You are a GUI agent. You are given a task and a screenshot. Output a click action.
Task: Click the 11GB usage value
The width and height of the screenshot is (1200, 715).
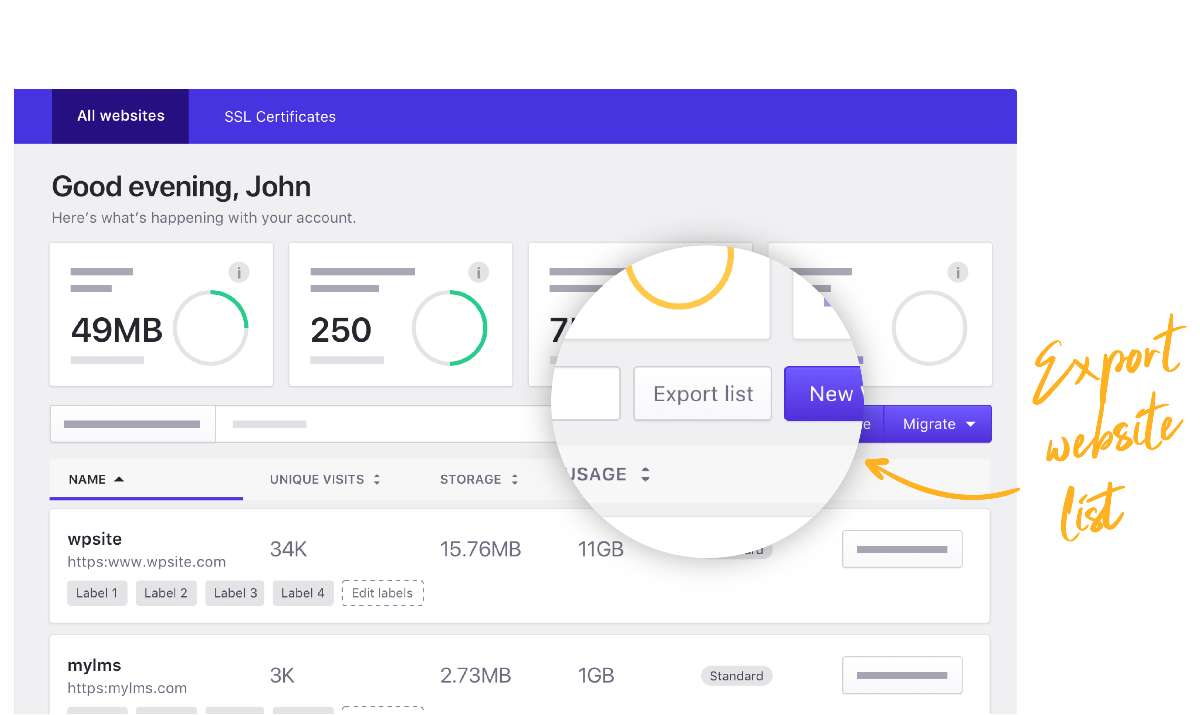coord(600,549)
